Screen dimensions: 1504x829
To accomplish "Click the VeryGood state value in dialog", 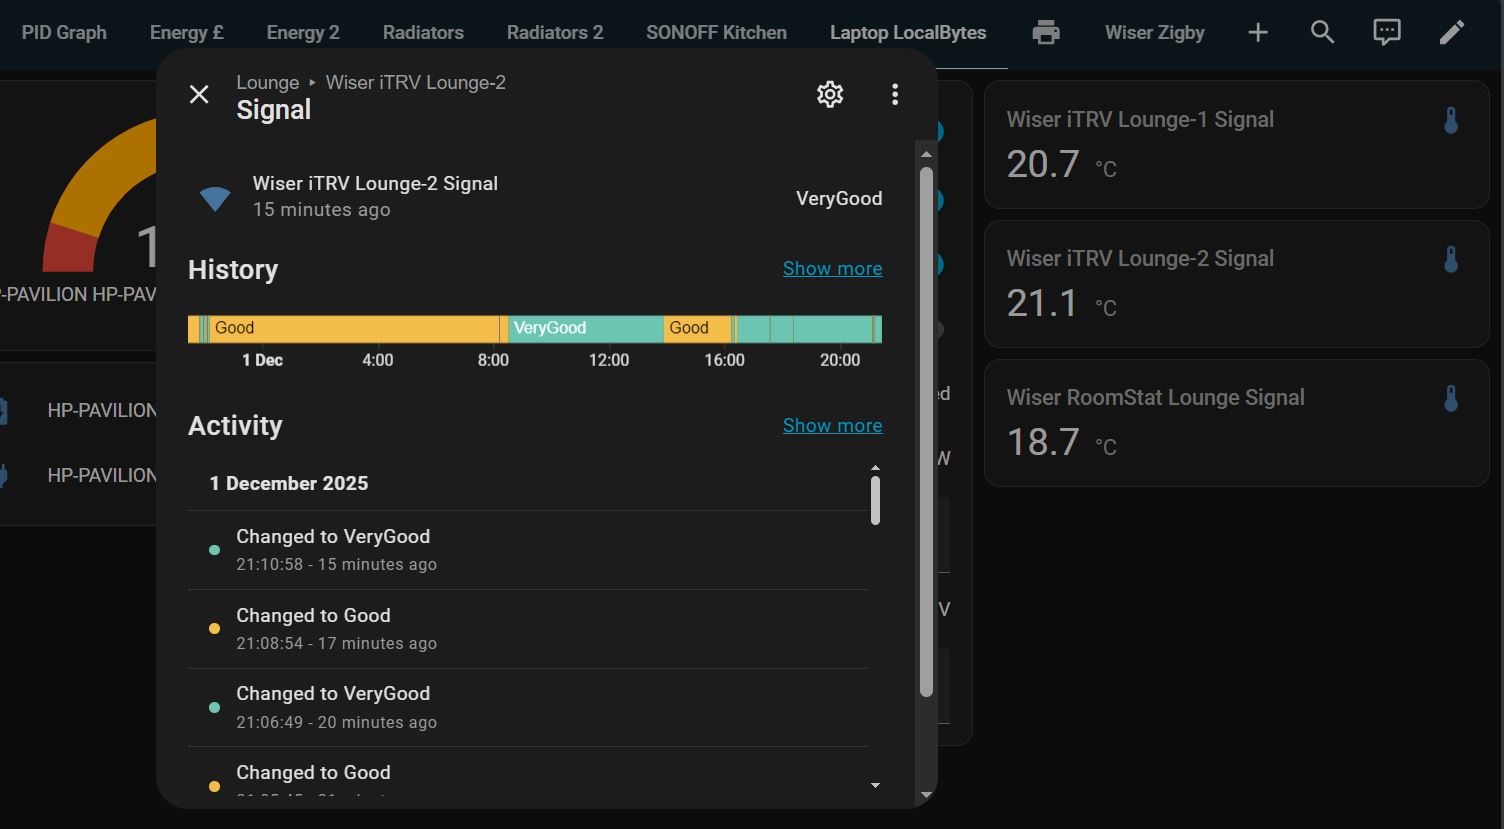I will tap(839, 198).
